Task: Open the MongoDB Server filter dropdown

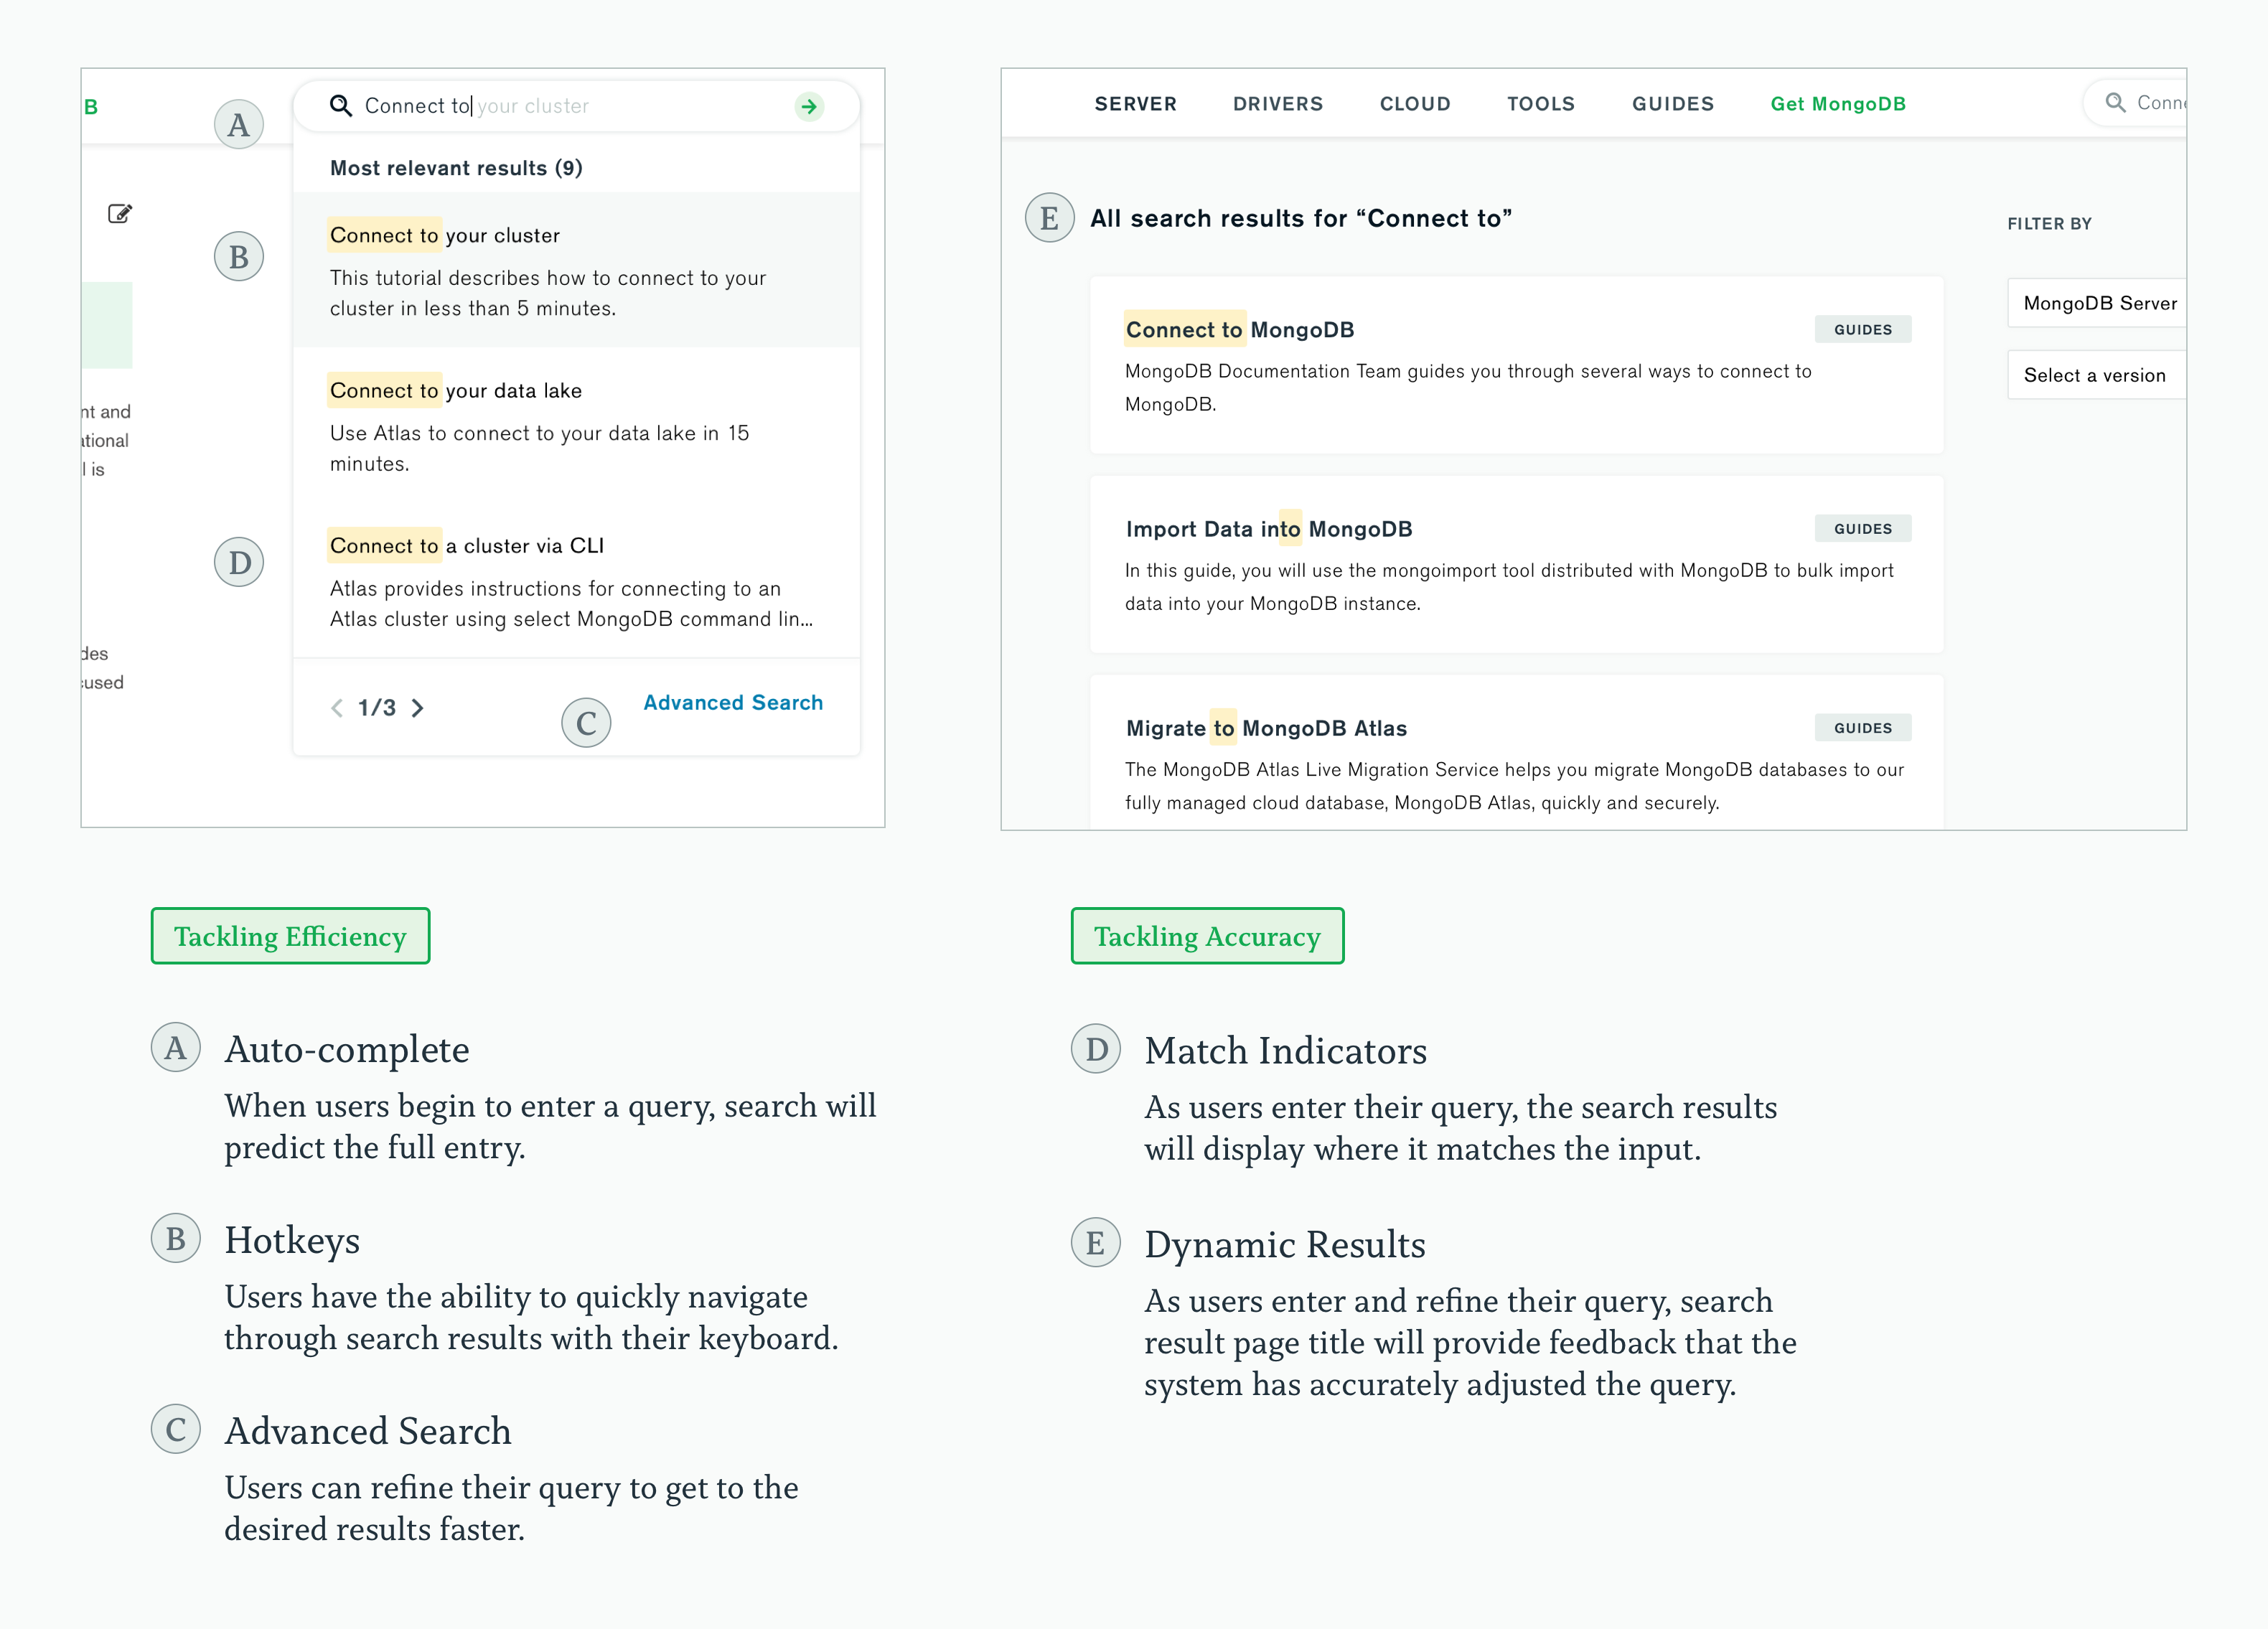Action: [2098, 303]
